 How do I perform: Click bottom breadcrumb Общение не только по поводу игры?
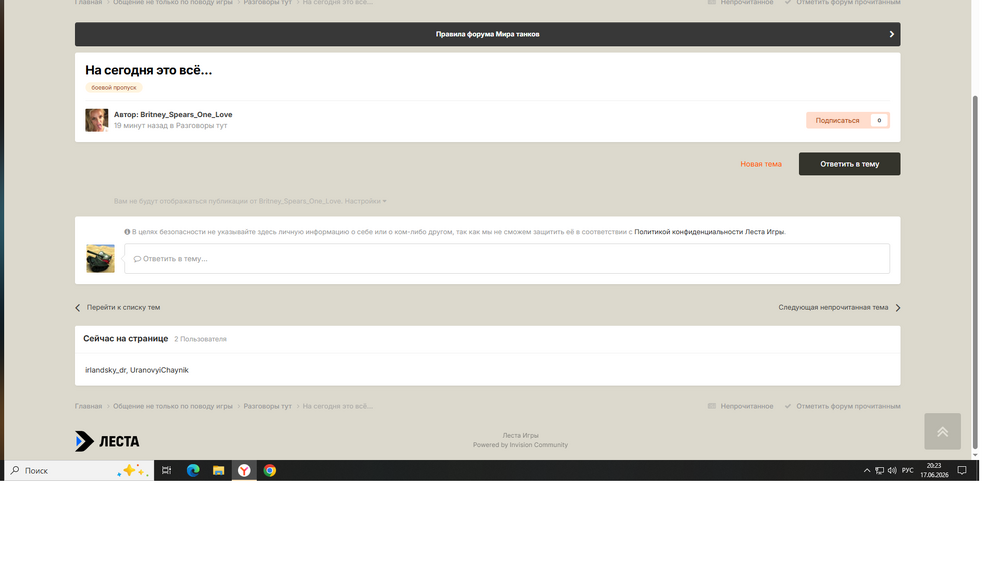173,406
